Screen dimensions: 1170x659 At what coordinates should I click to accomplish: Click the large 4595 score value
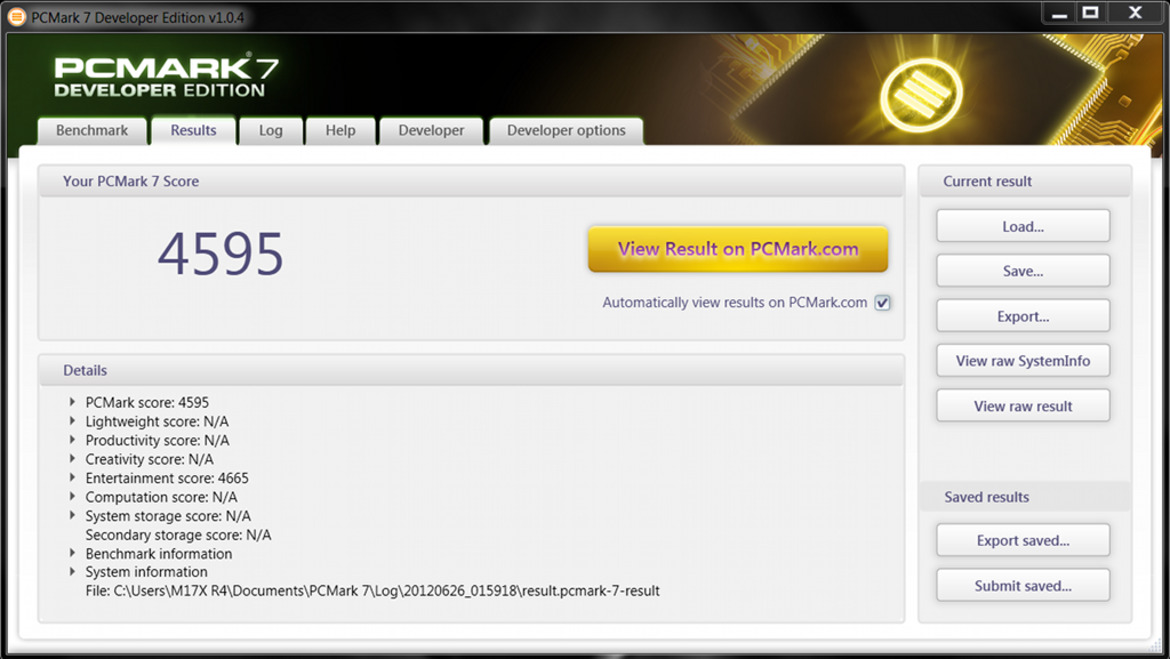click(x=221, y=254)
